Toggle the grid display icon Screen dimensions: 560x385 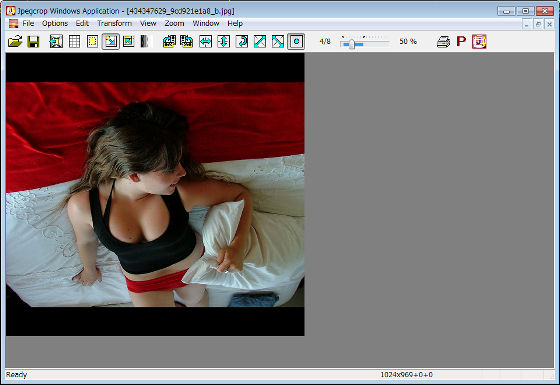(74, 42)
